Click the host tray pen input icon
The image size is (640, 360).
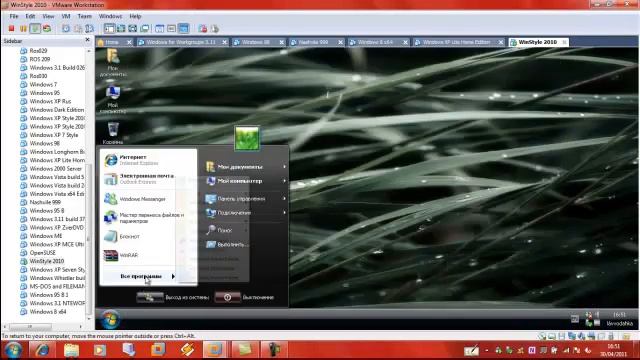471,350
